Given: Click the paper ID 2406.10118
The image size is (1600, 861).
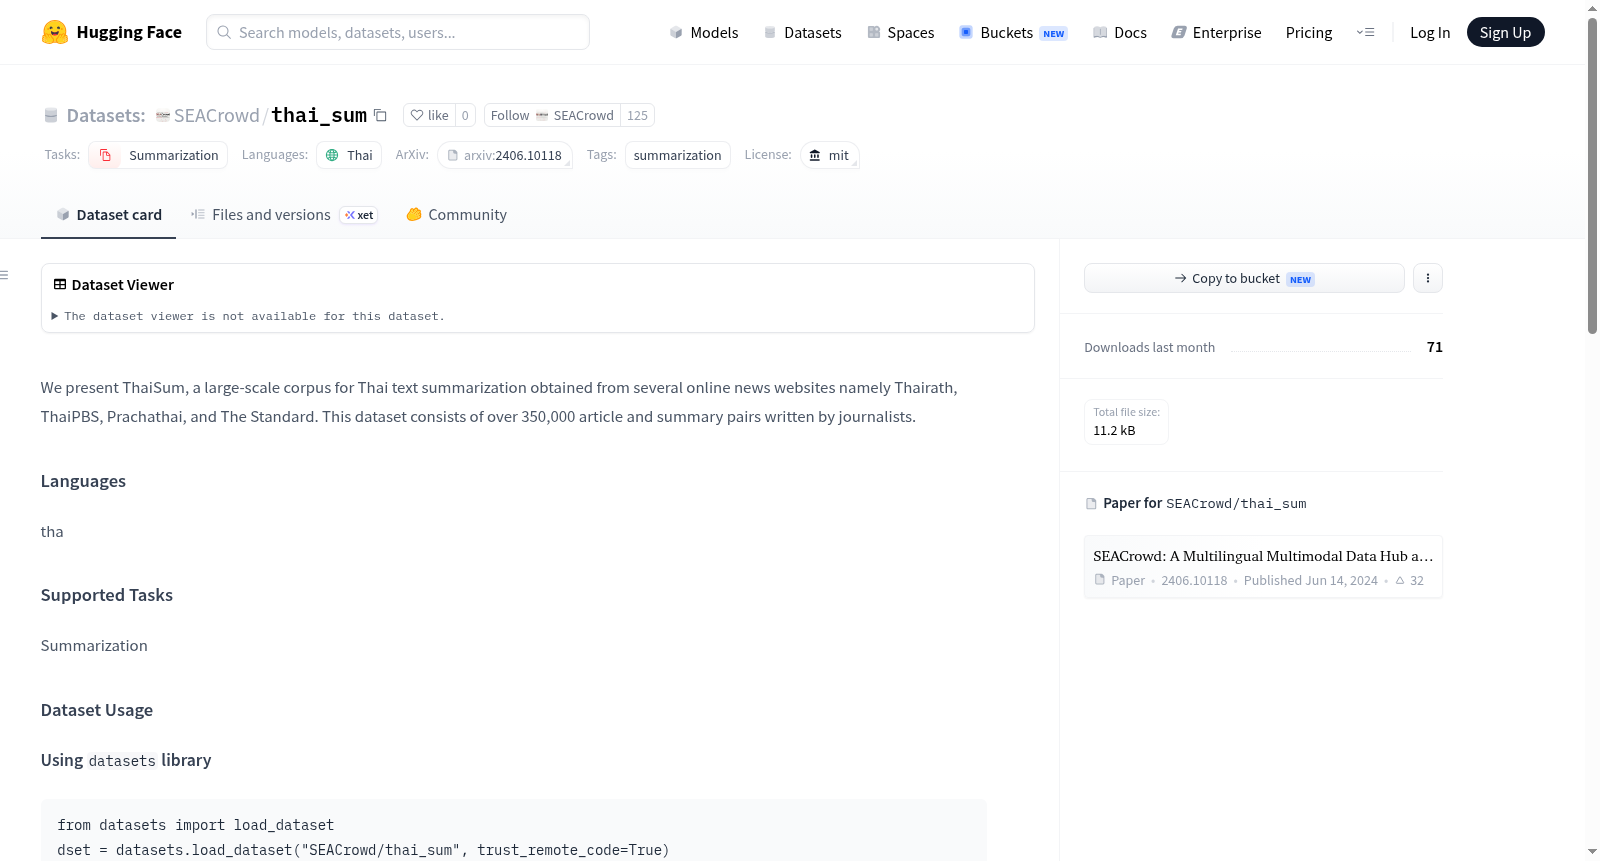Looking at the screenshot, I should coord(1194,580).
